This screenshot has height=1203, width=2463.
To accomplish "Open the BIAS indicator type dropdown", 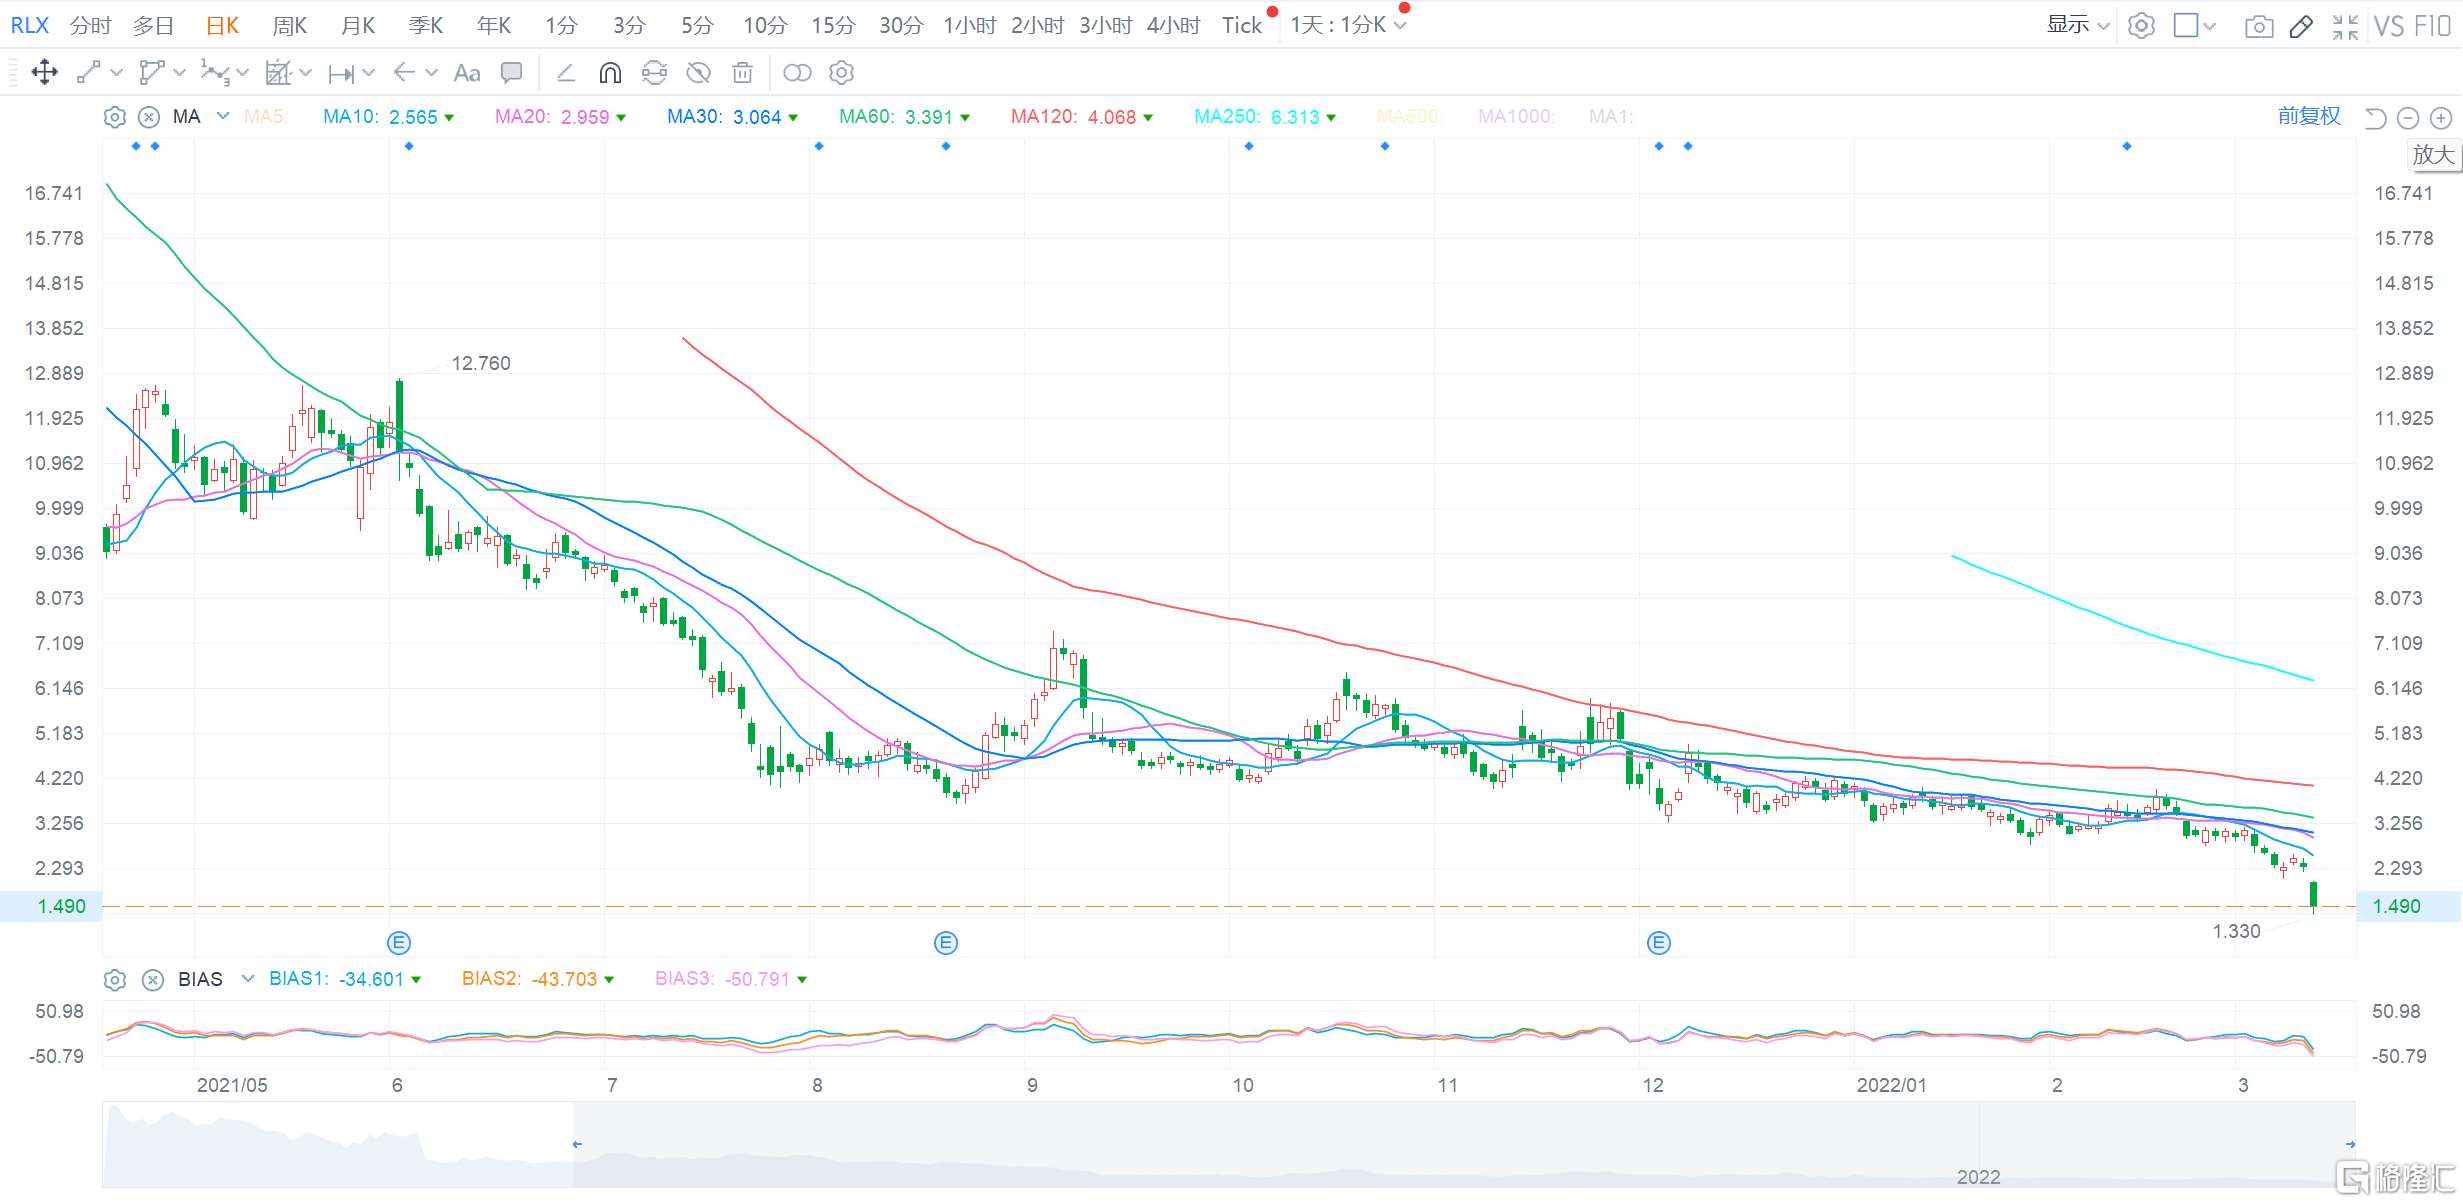I will 248,978.
